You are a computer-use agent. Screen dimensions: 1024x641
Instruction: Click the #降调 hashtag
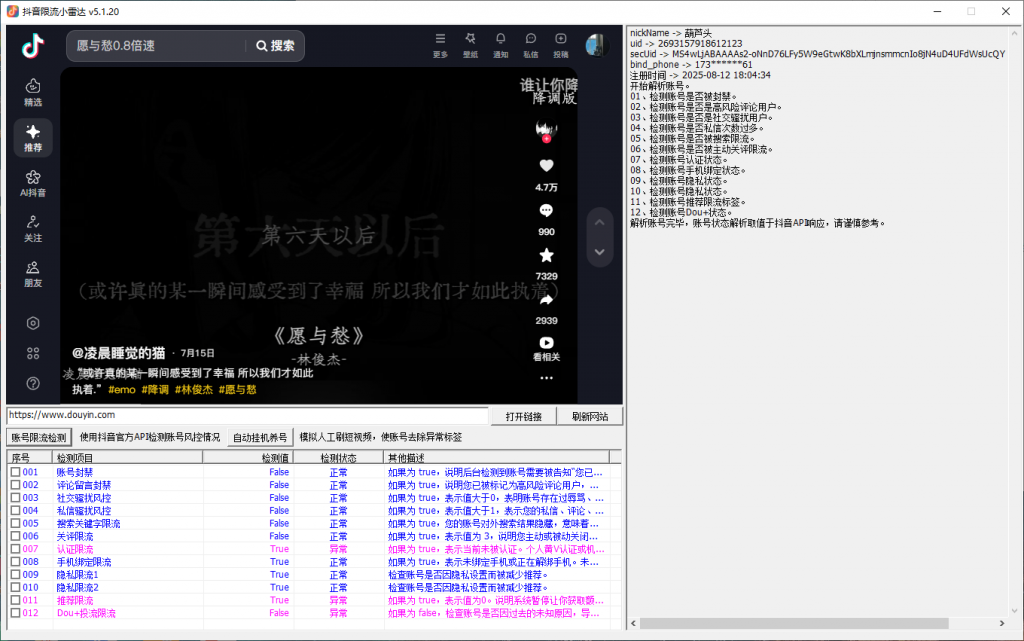(155, 390)
